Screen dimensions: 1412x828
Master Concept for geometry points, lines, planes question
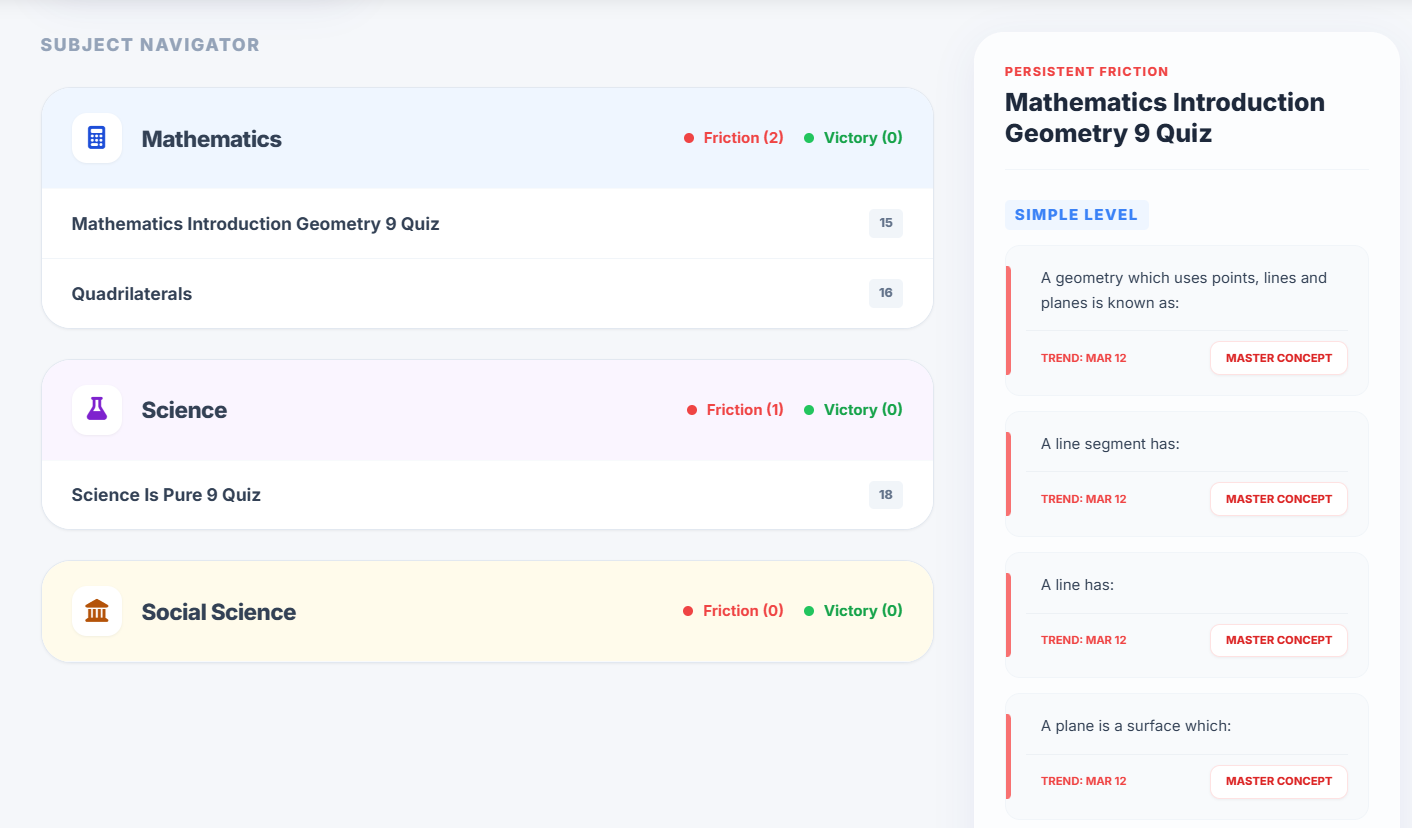(x=1279, y=358)
